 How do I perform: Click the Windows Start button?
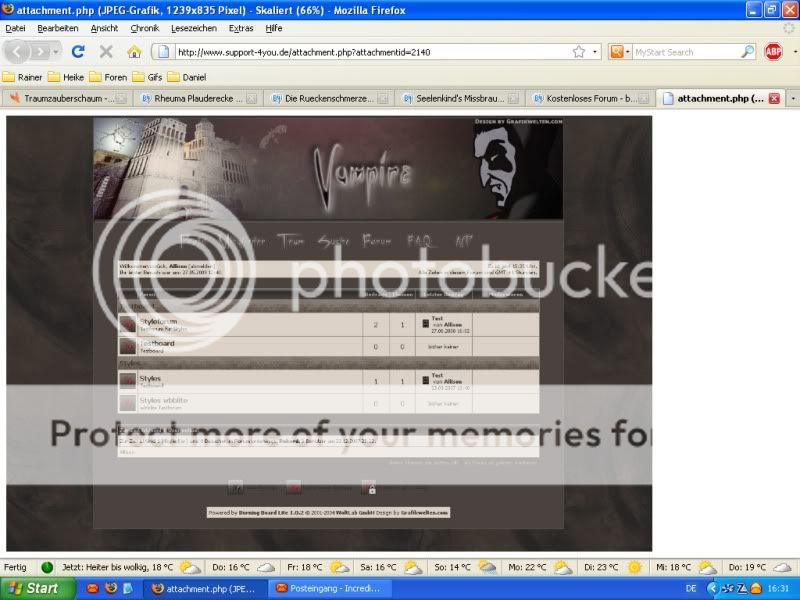click(35, 588)
